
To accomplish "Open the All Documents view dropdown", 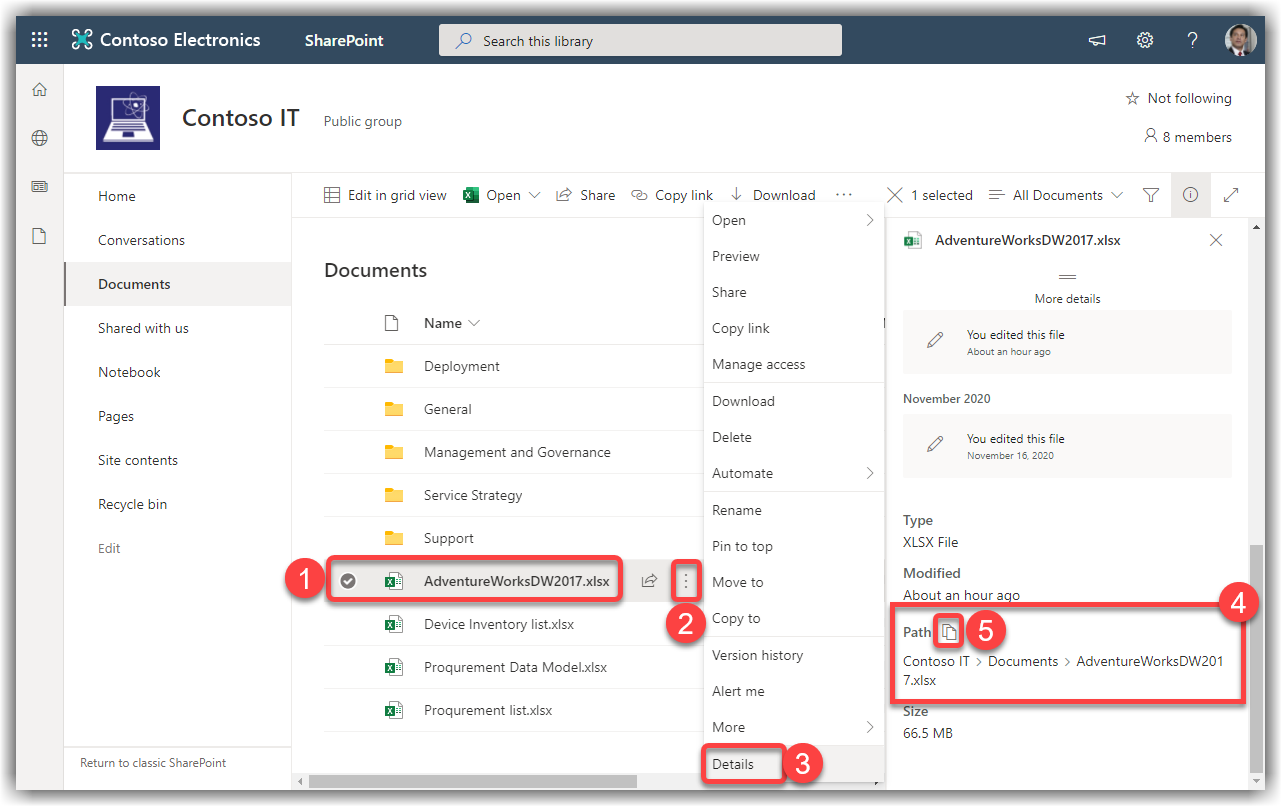I will point(1056,195).
